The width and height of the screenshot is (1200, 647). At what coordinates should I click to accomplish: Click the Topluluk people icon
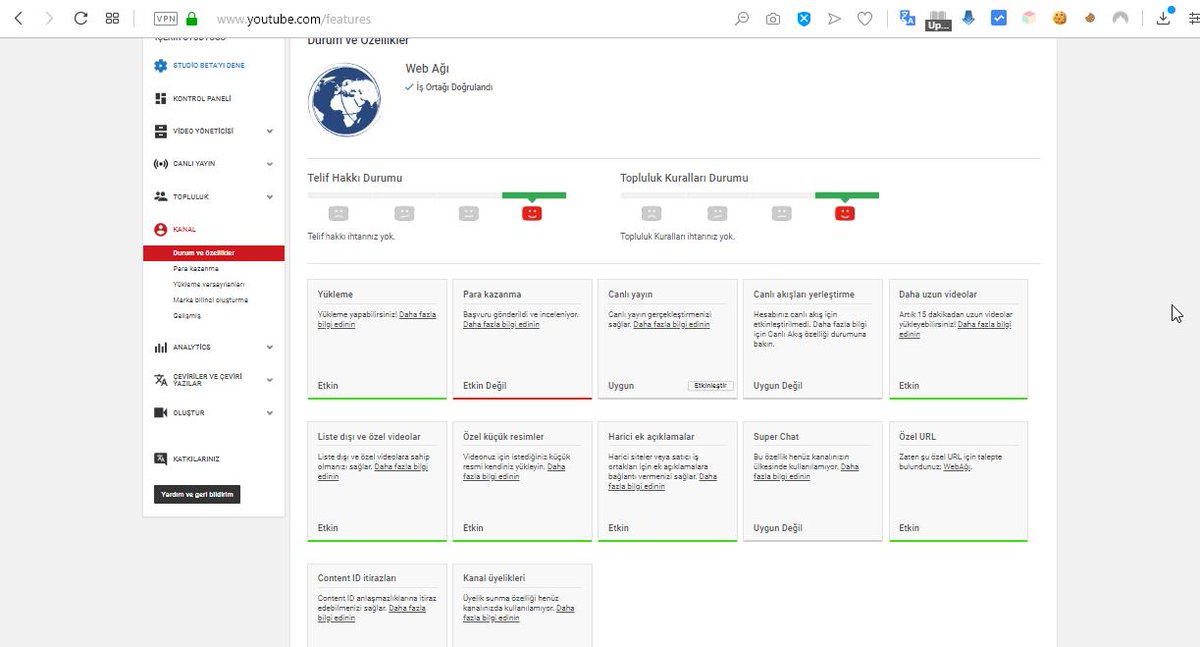point(160,197)
